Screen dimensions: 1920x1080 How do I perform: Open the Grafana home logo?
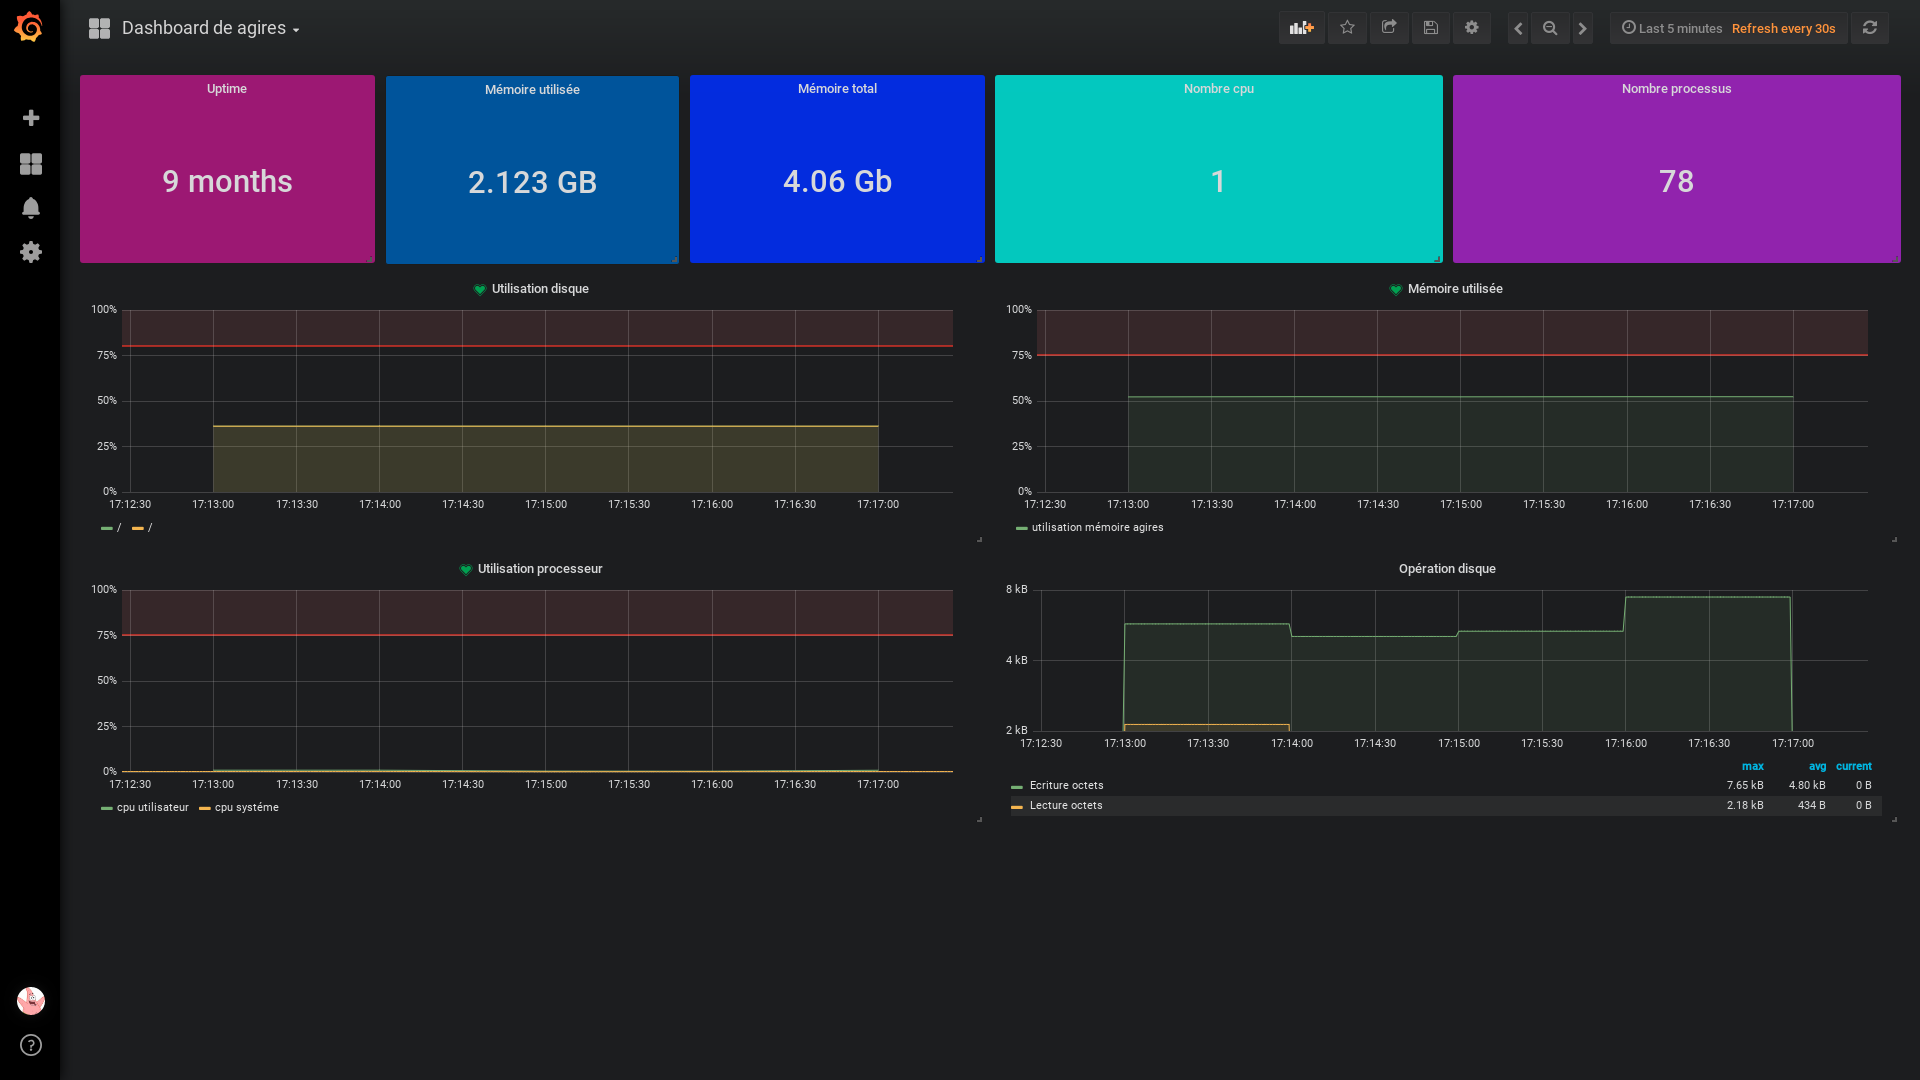point(29,27)
